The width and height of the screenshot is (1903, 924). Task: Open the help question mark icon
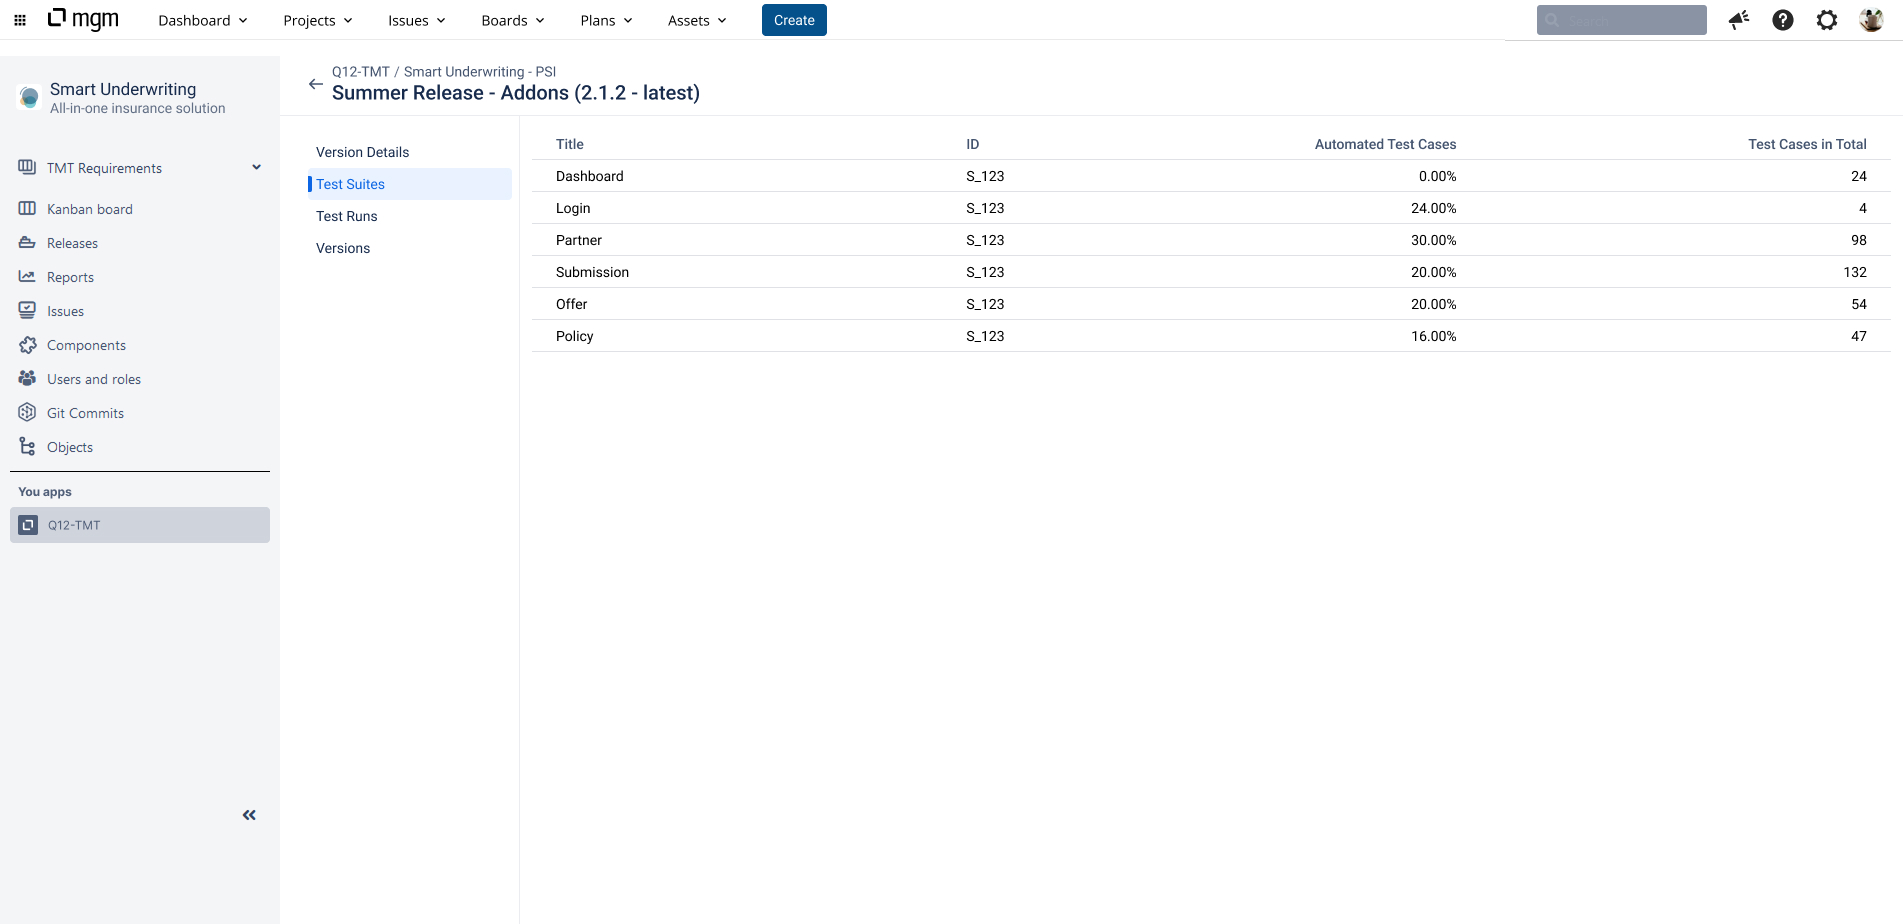coord(1782,20)
